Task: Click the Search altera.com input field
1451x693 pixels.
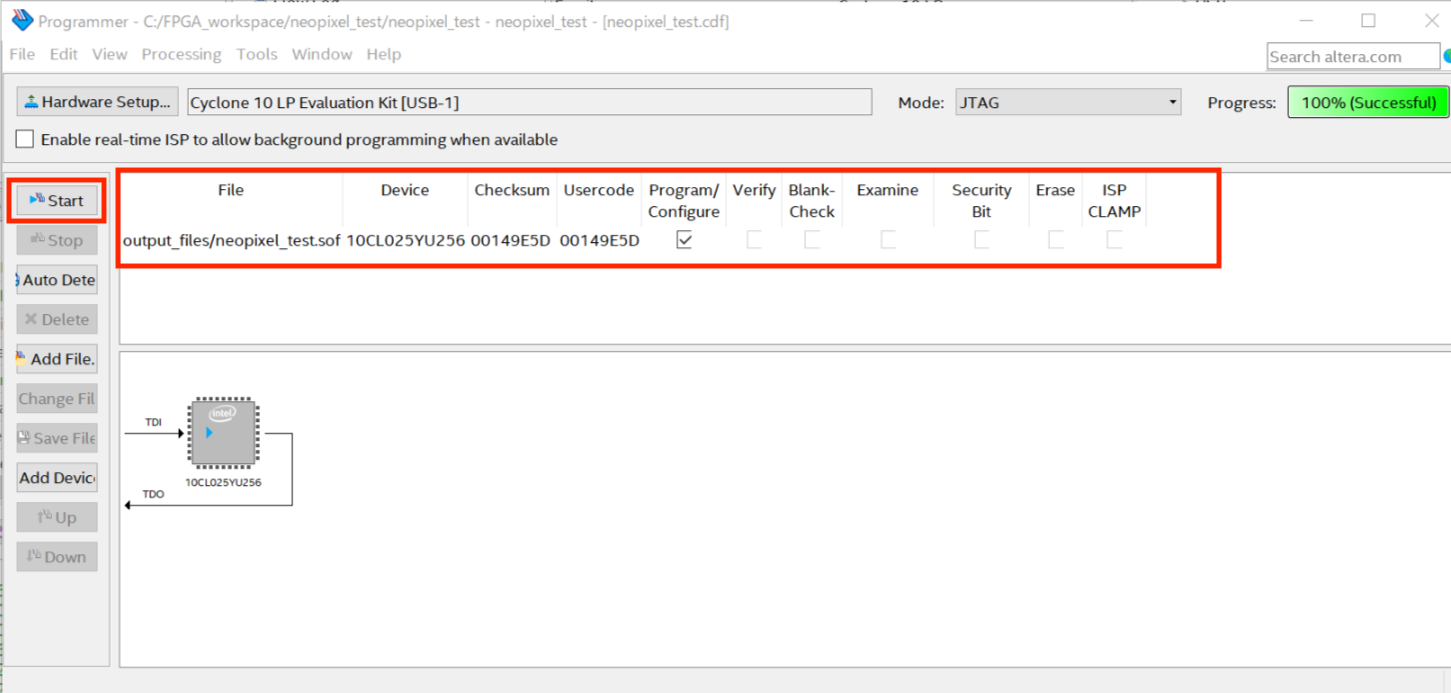Action: coord(1352,57)
